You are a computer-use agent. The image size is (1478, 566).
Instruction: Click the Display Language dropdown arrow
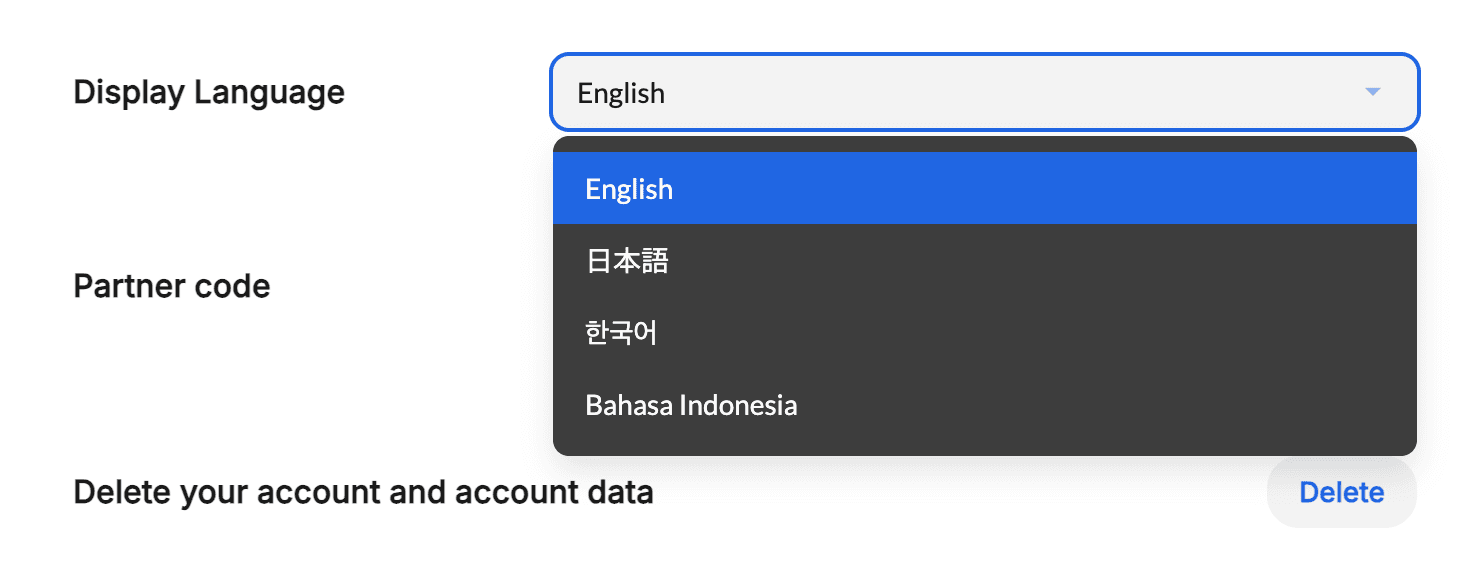pos(1372,92)
